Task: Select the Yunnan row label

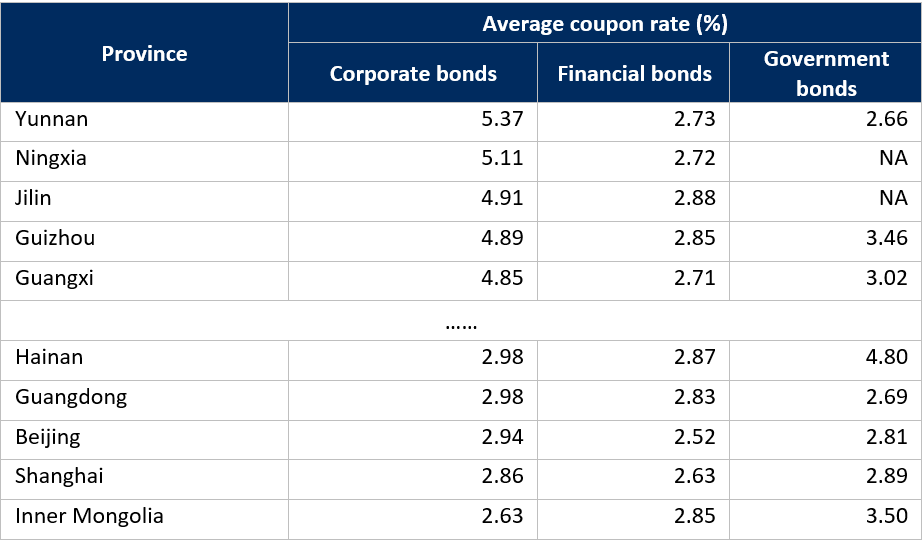Action: coord(52,119)
